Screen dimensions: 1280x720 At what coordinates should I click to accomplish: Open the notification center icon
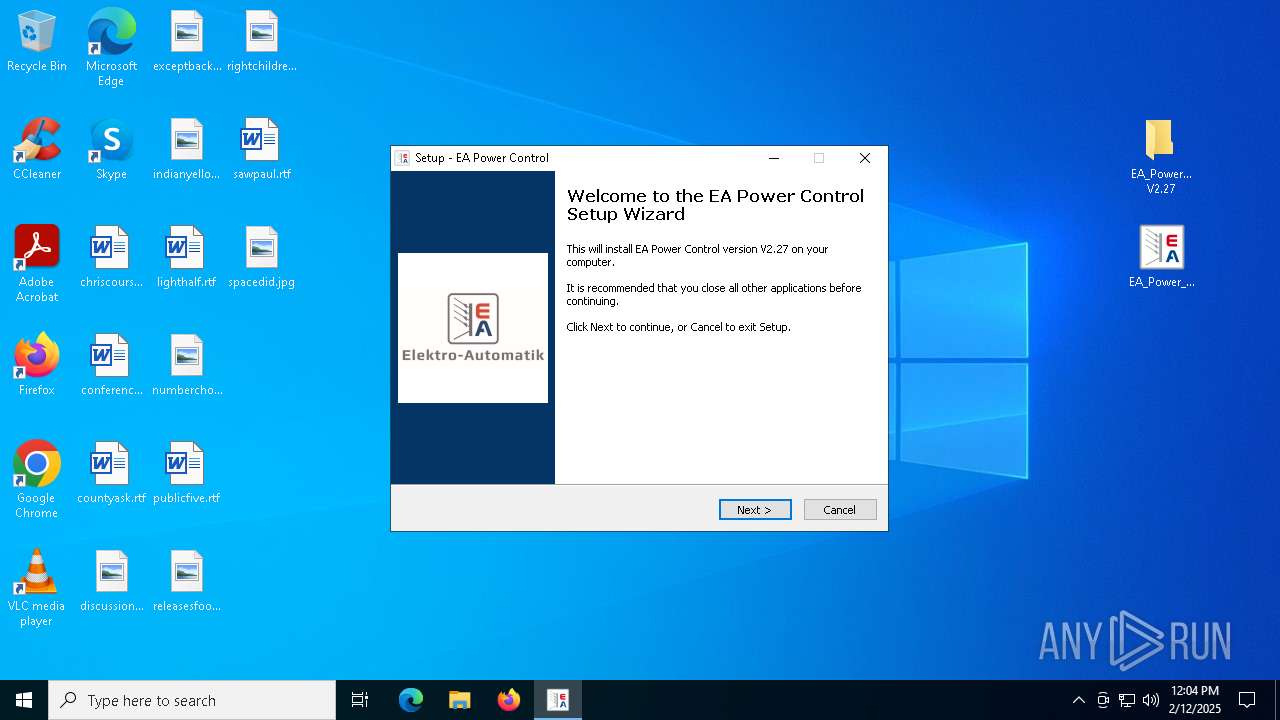(x=1247, y=700)
